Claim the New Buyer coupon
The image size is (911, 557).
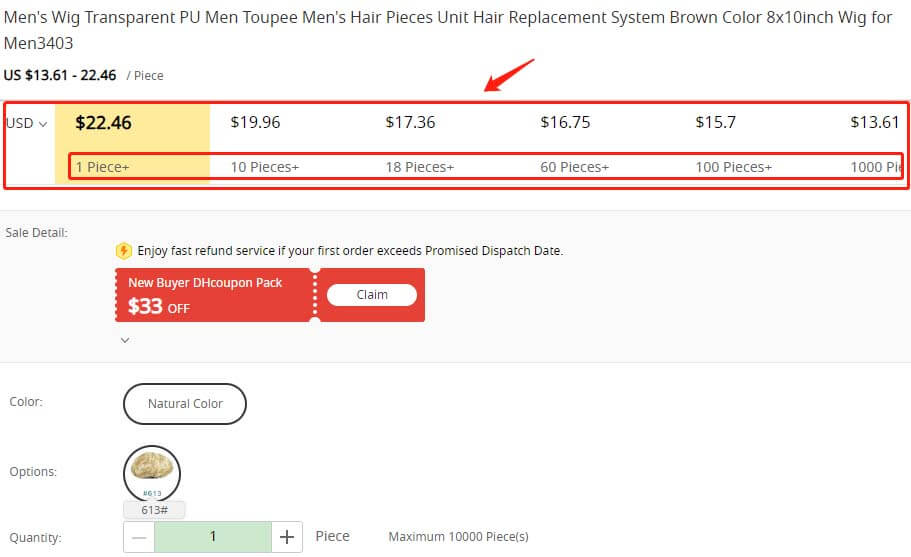click(x=371, y=295)
